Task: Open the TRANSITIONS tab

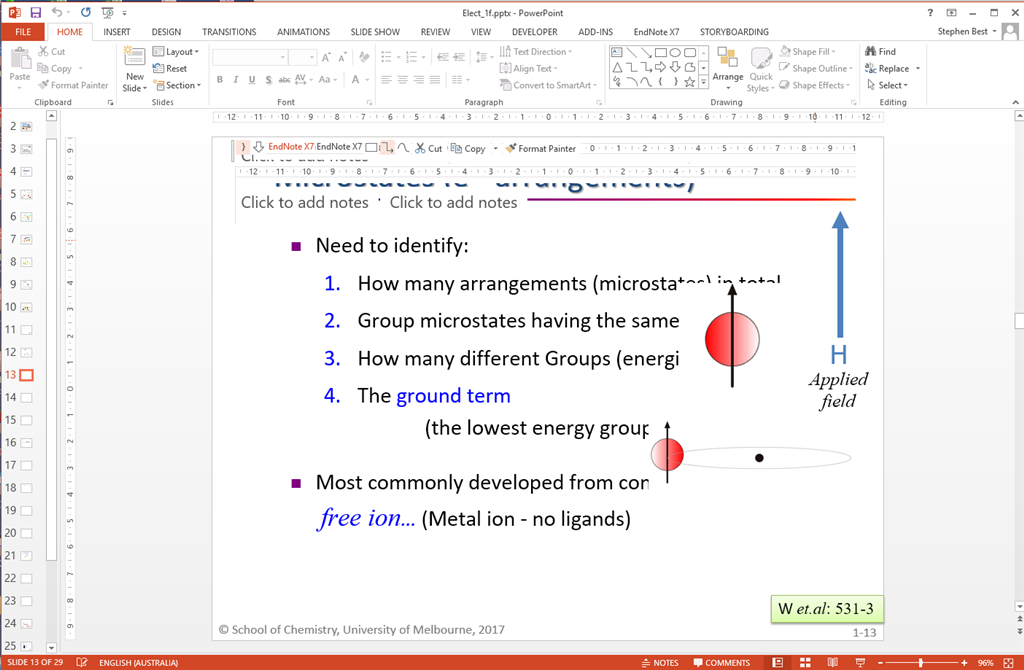Action: coord(229,31)
